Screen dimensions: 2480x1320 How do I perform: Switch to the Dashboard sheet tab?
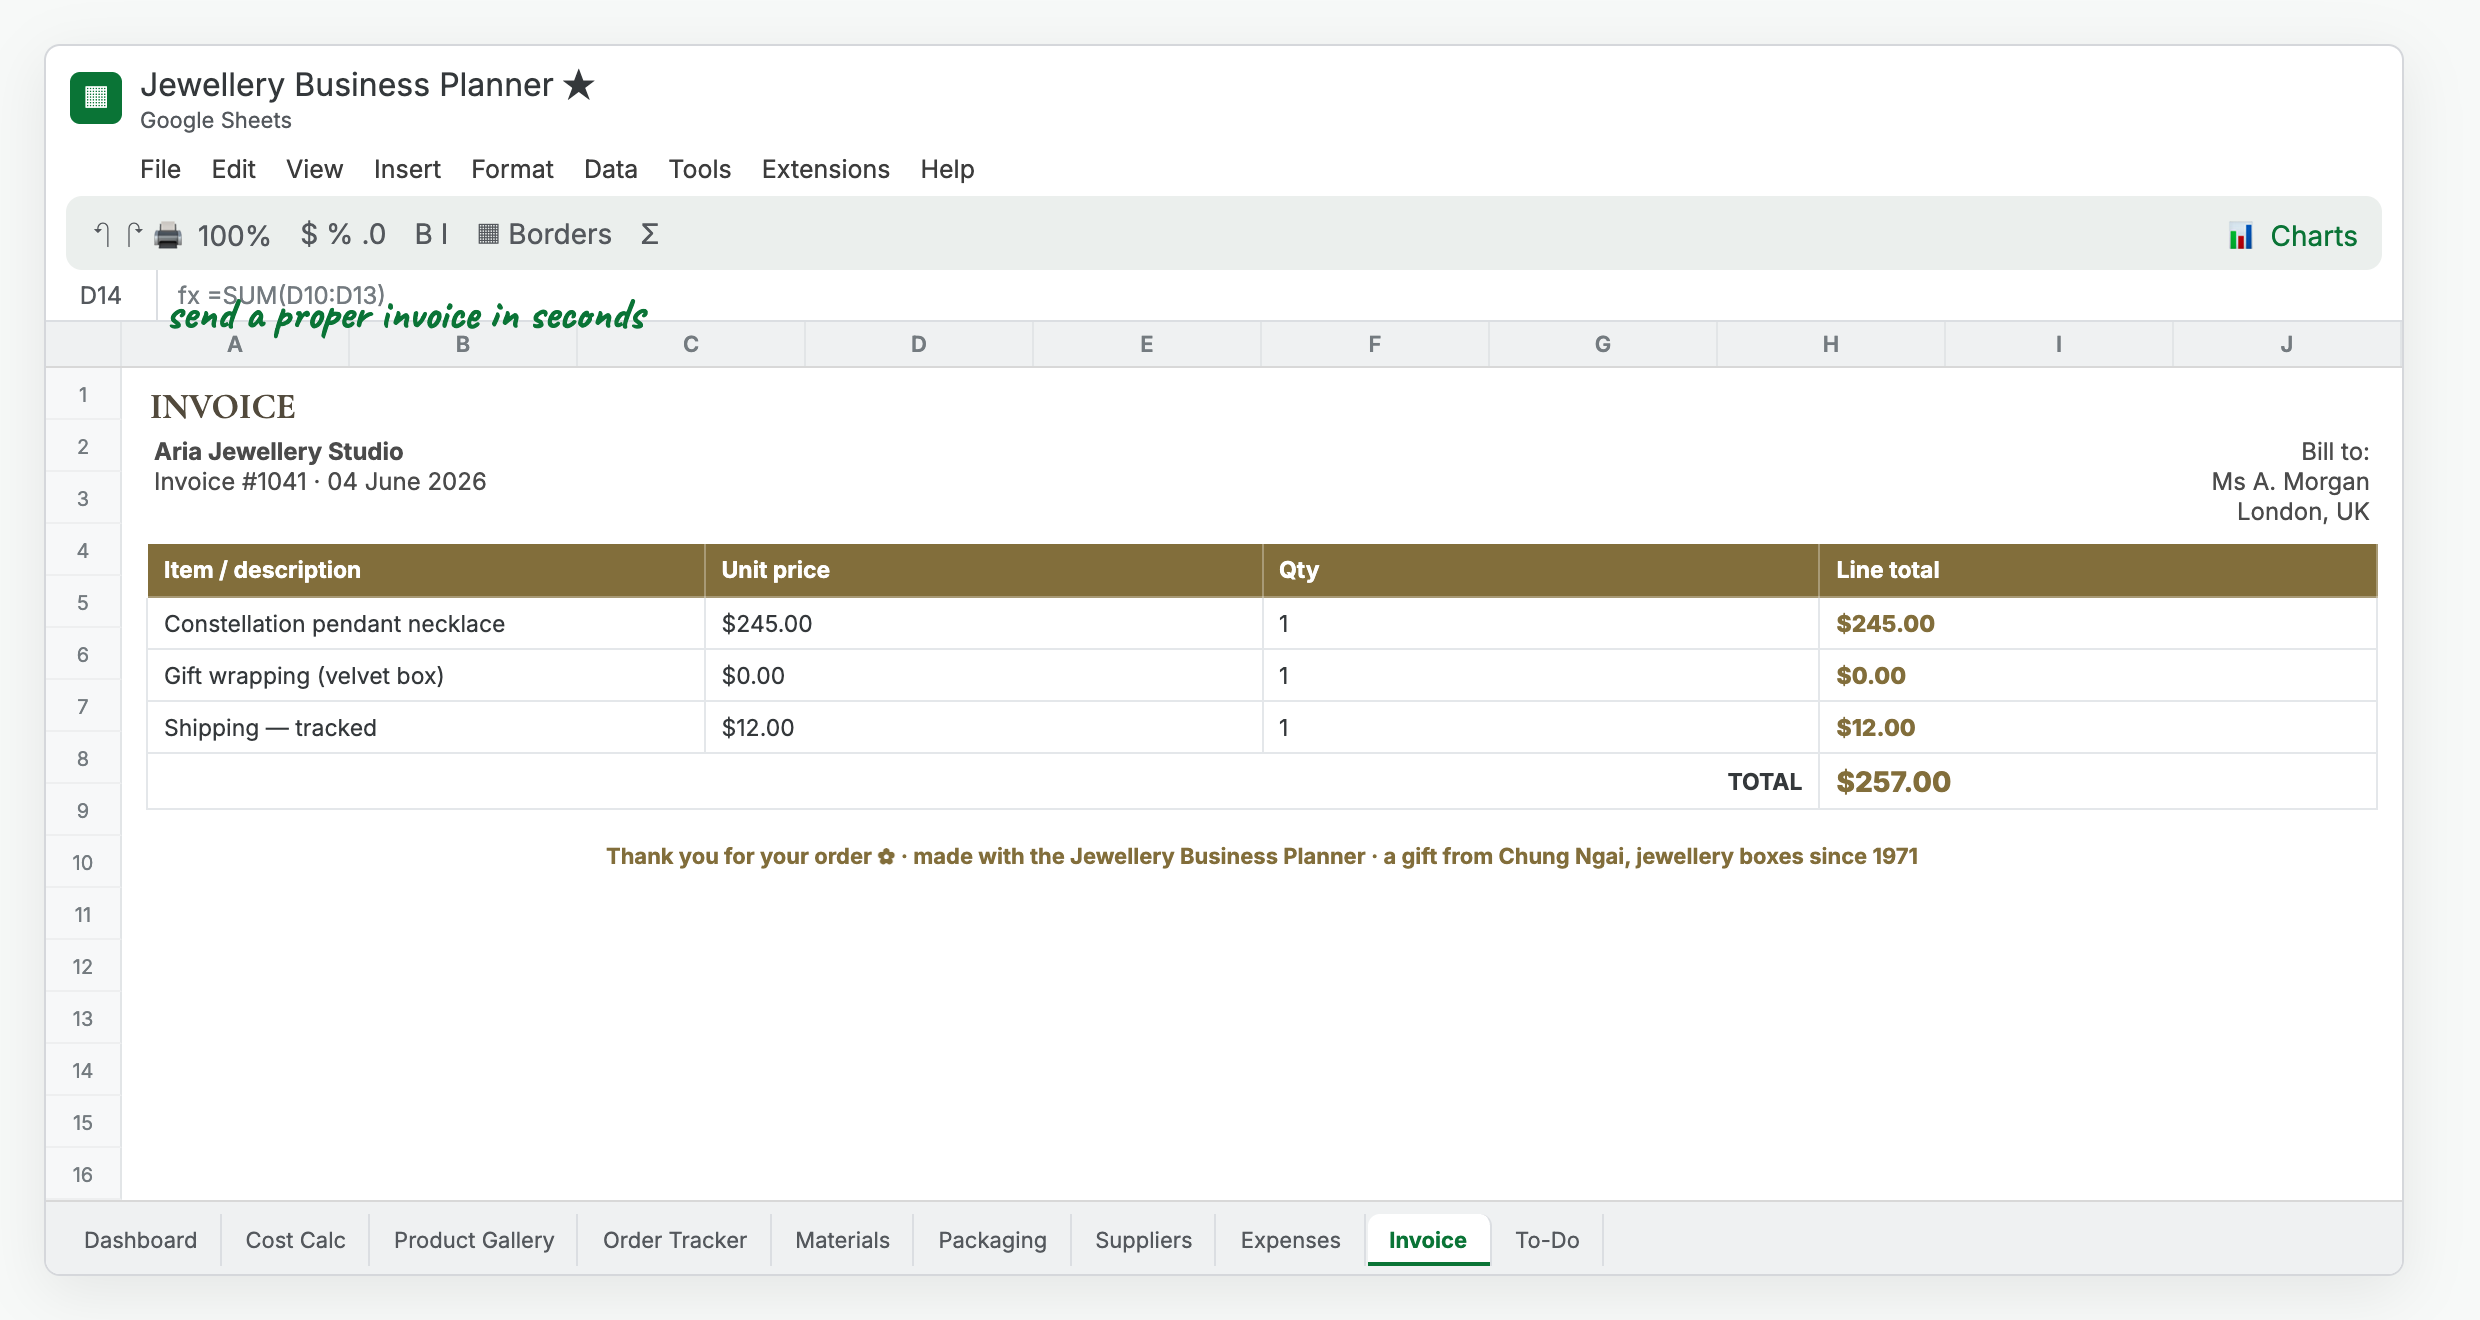(x=141, y=1240)
